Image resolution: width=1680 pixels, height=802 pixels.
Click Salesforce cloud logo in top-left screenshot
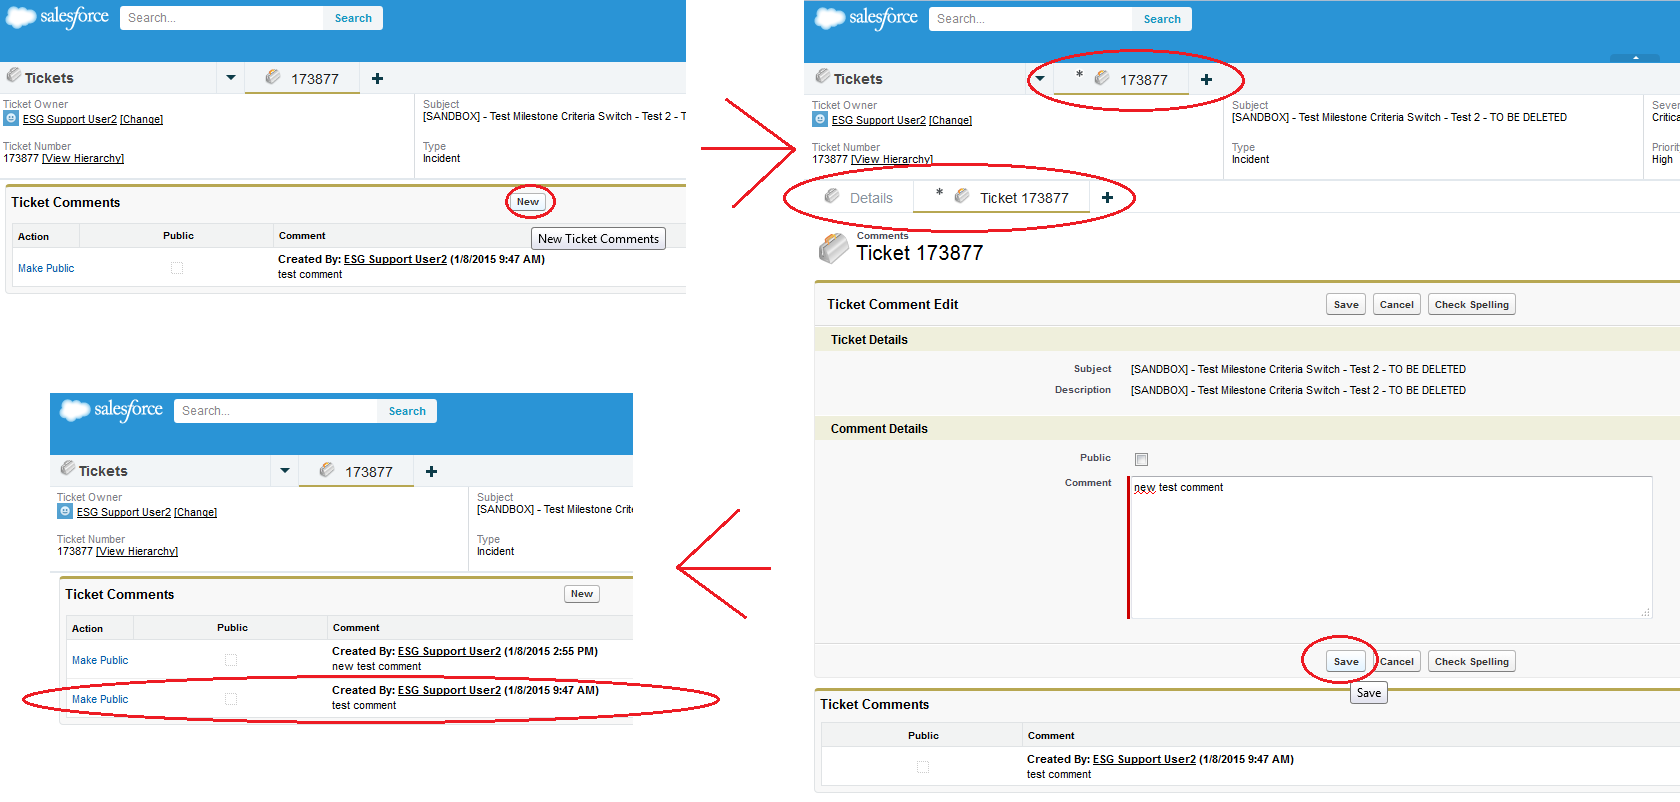tap(20, 18)
